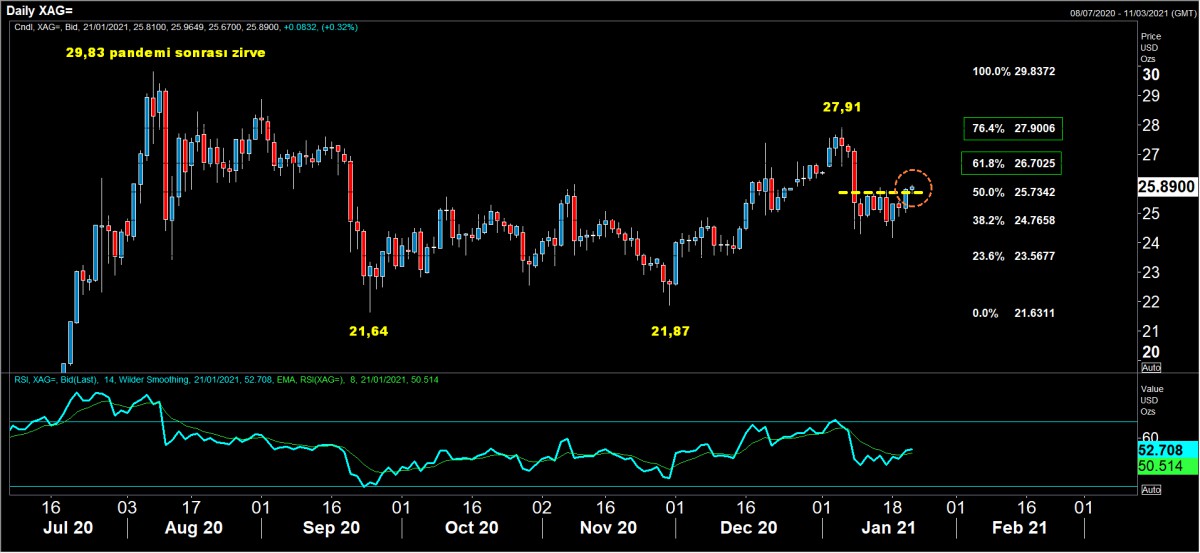The height and width of the screenshot is (553, 1200).
Task: Select the 61.8% 26.7025 Fibonacci box
Action: 1013,162
